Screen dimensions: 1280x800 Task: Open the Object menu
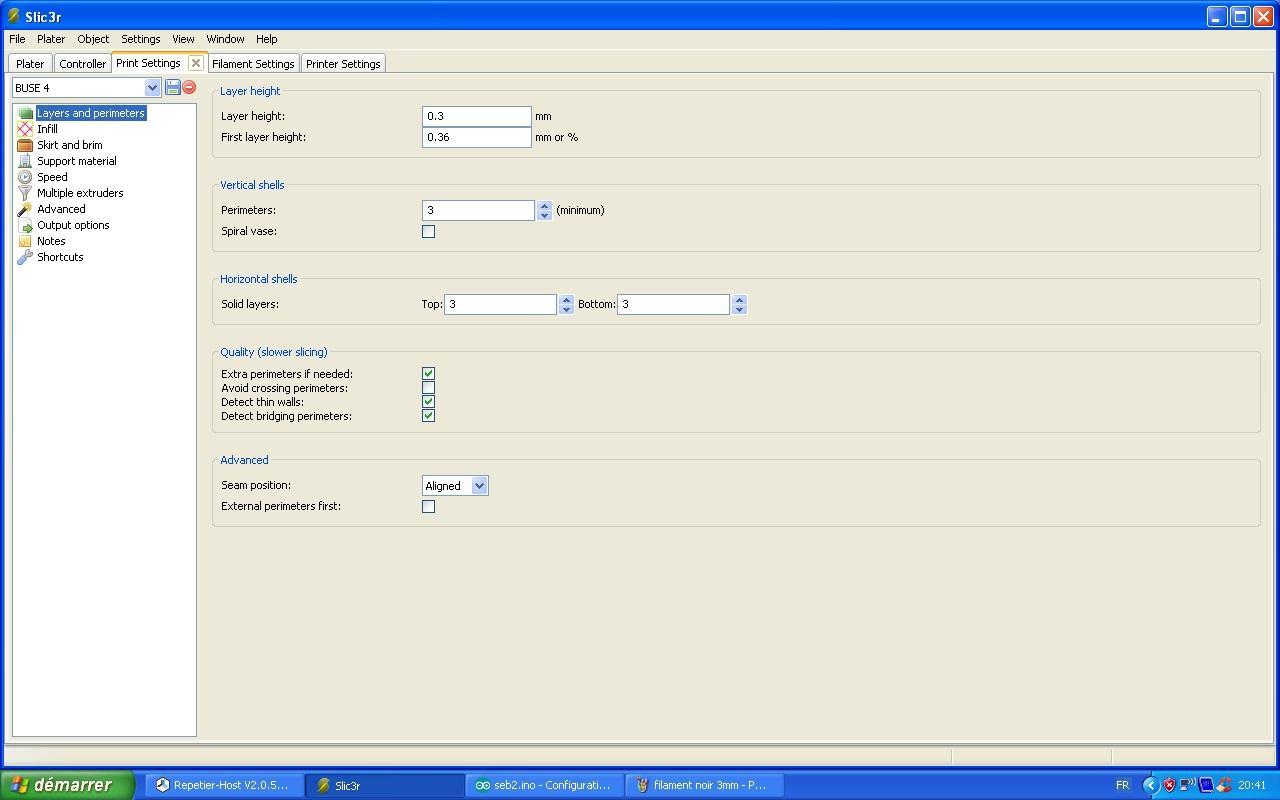93,39
